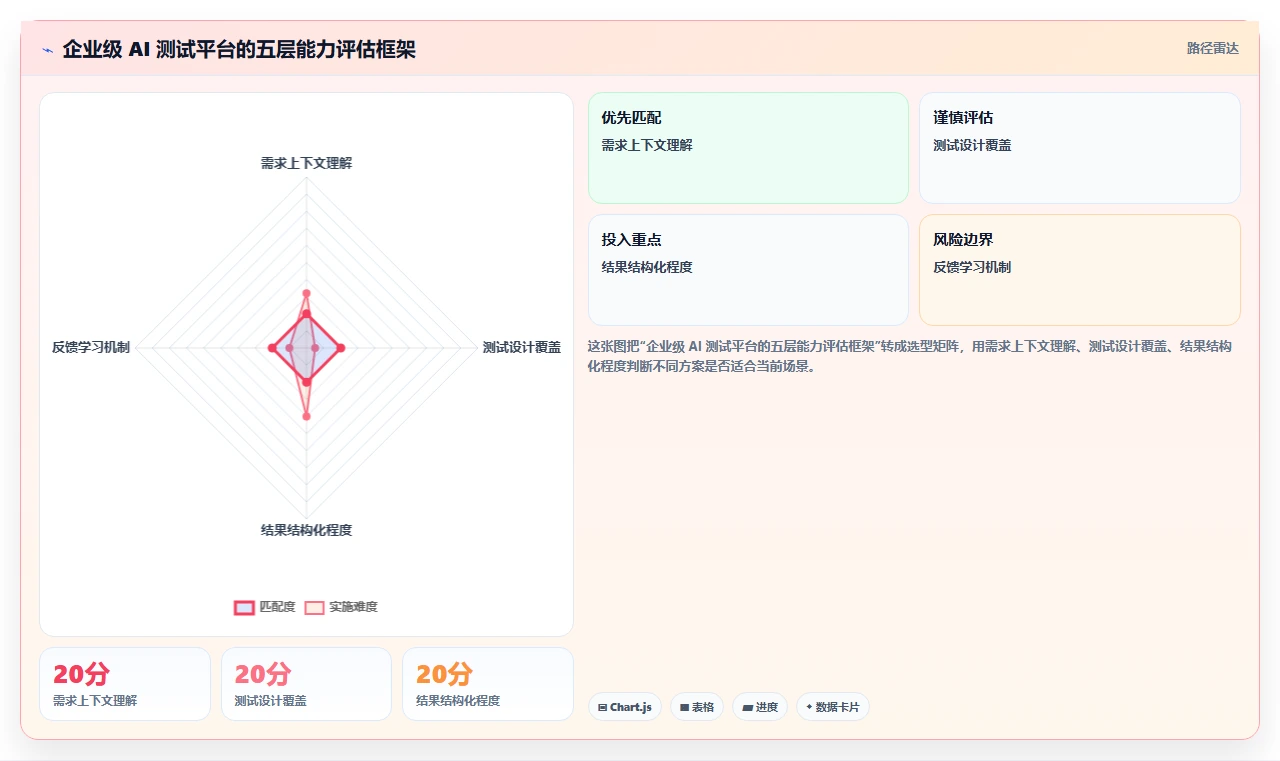Click the 进度 tag

(x=760, y=707)
